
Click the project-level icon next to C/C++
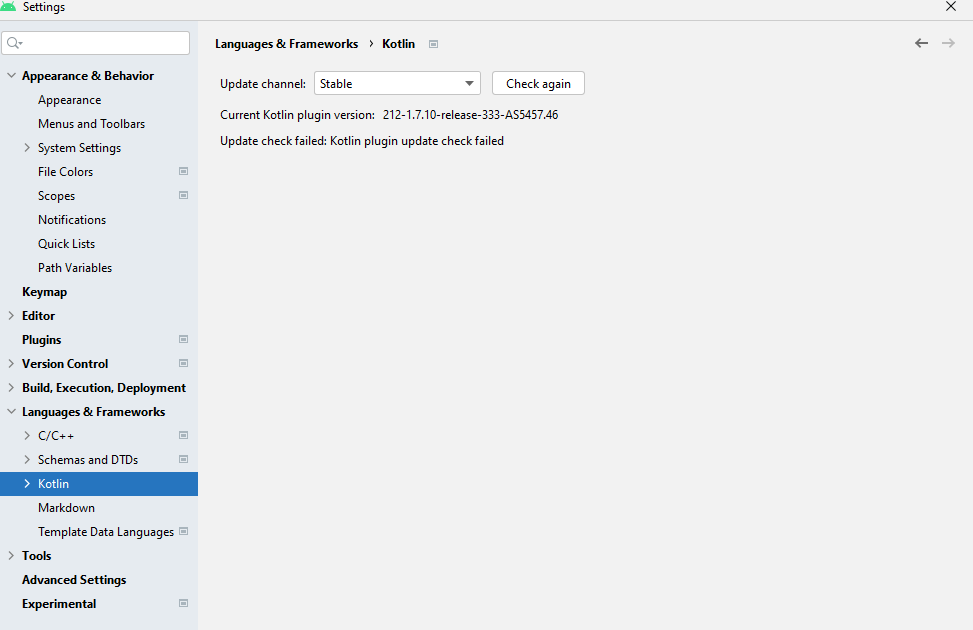[x=184, y=435]
